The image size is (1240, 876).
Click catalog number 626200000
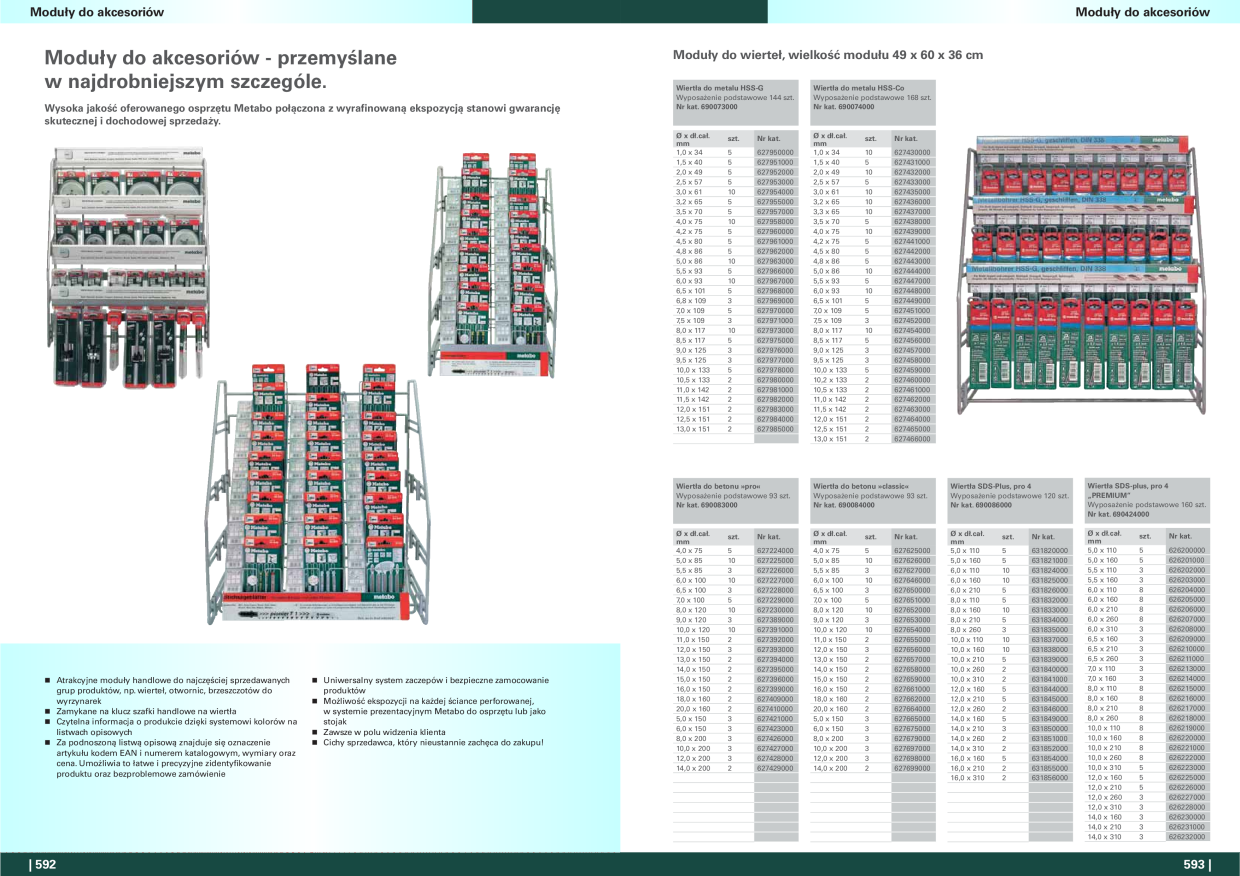pos(1187,550)
